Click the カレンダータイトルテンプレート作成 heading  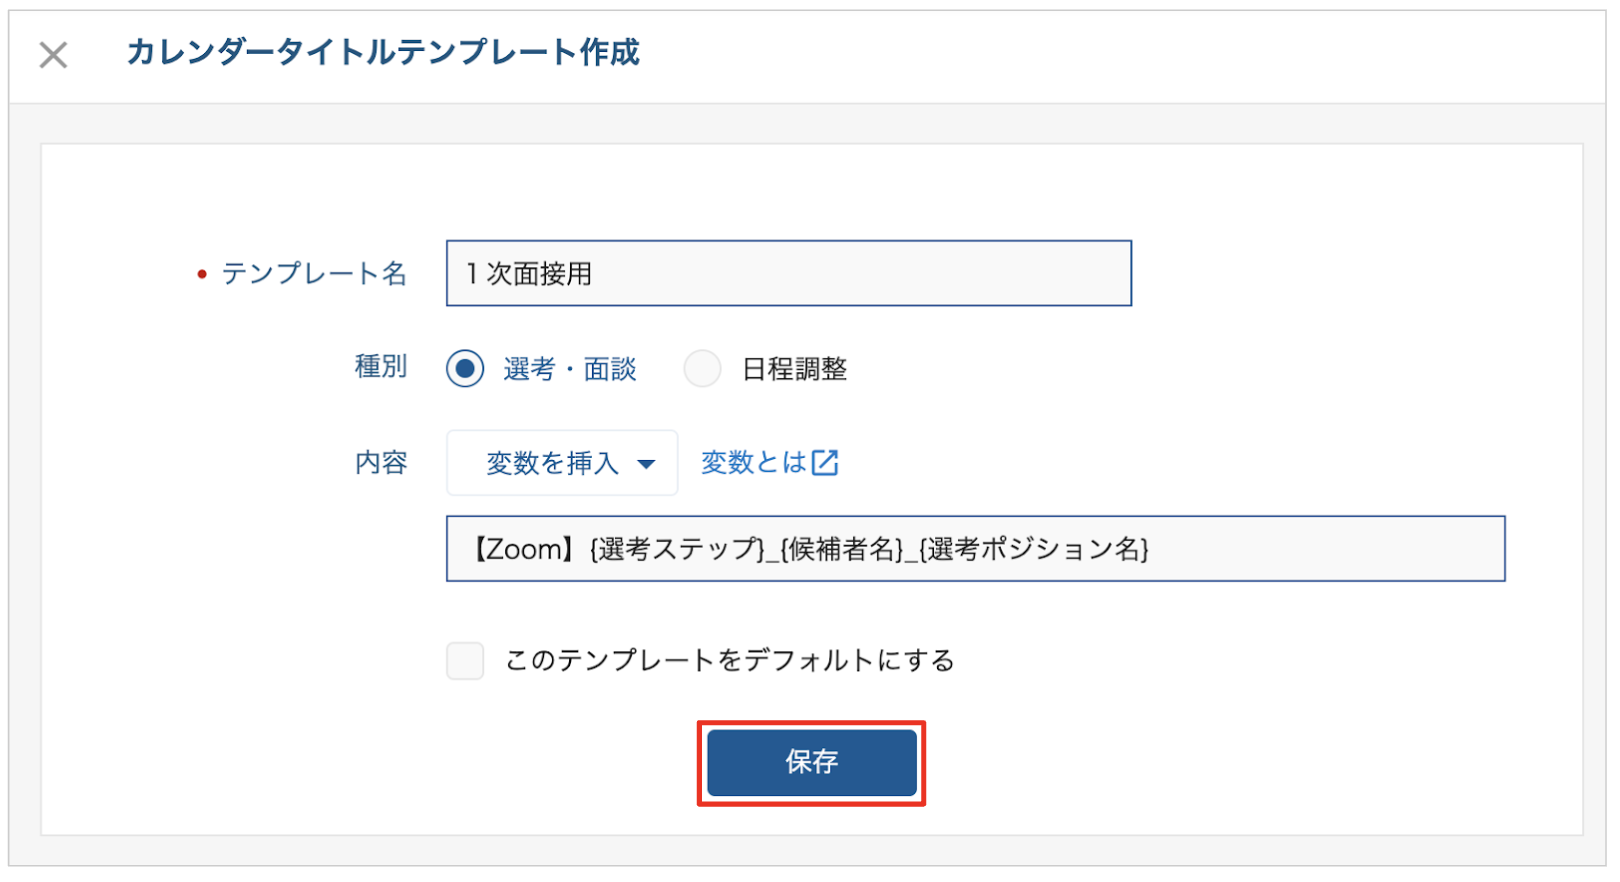pos(383,52)
